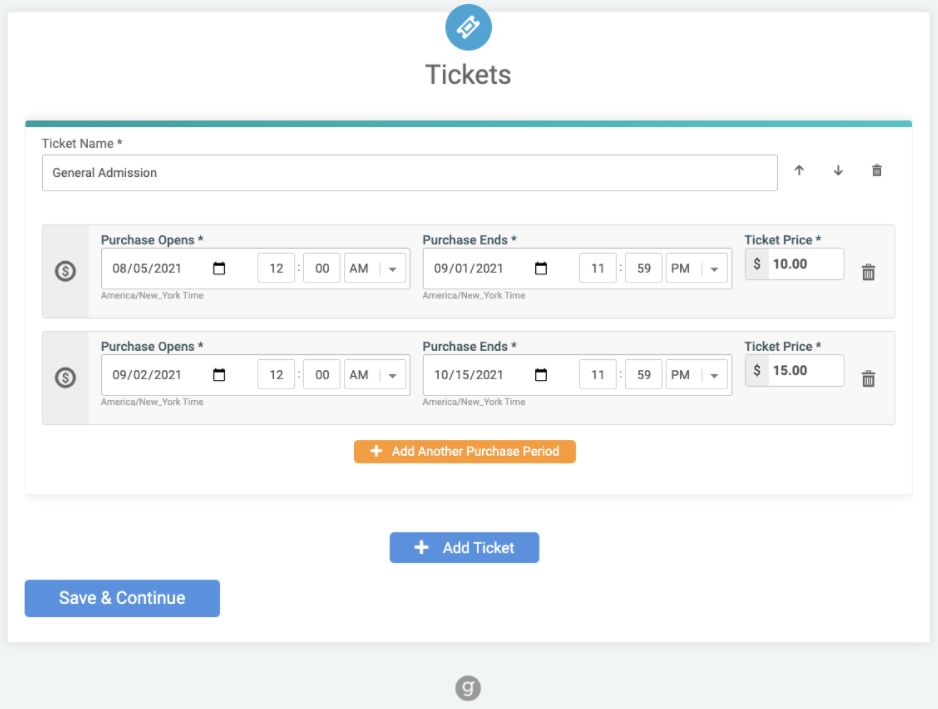Delete the $15.00 purchase period

pyautogui.click(x=869, y=379)
